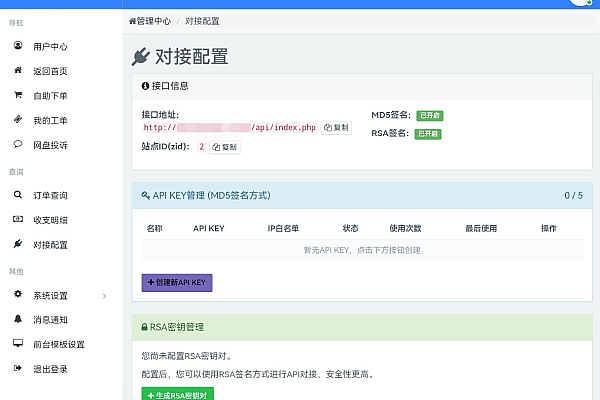Click the RSA签名 已开启 badge

pyautogui.click(x=428, y=134)
